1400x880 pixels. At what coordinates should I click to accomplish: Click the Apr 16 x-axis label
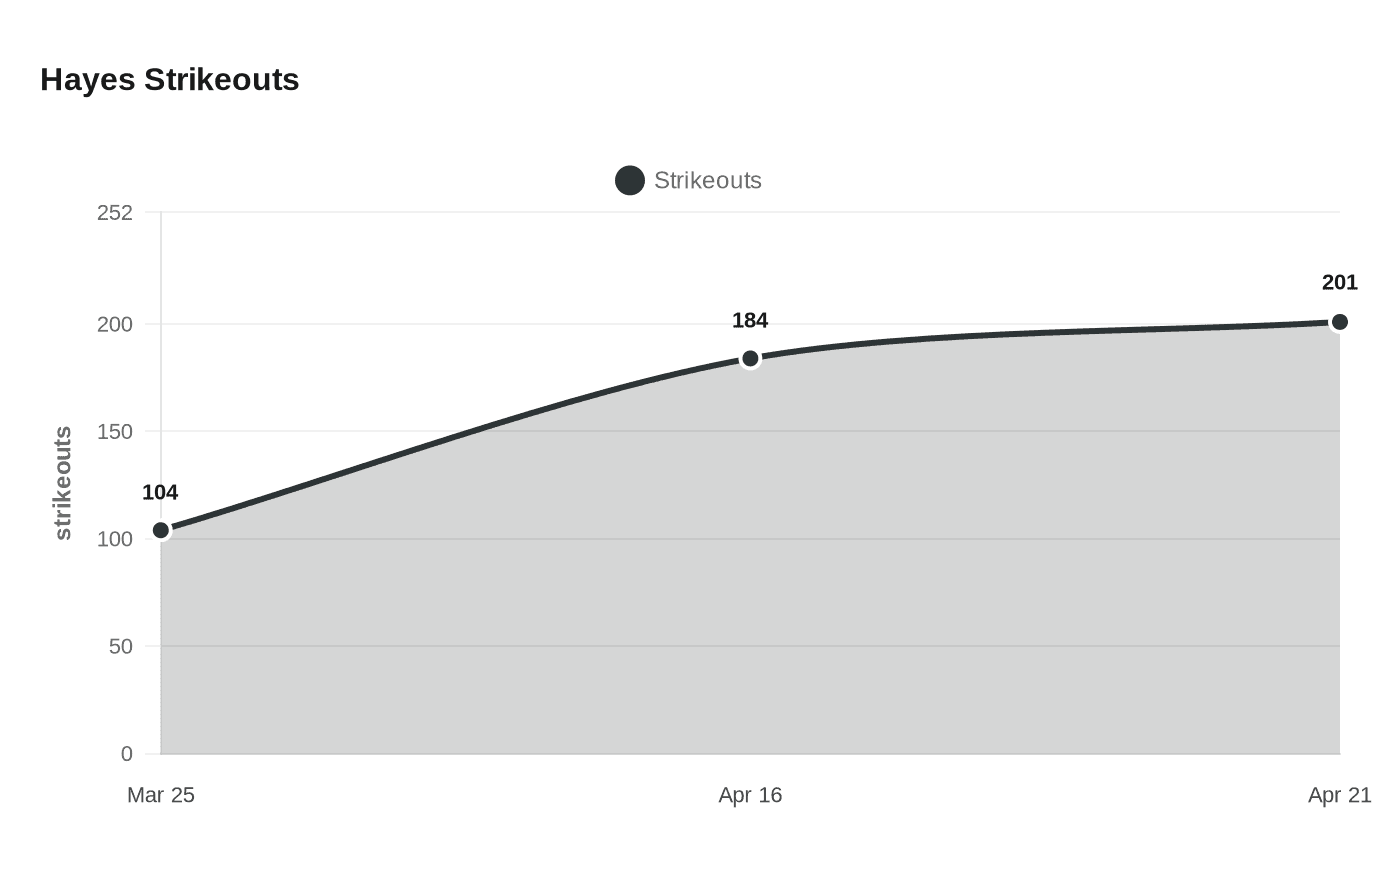click(x=750, y=795)
